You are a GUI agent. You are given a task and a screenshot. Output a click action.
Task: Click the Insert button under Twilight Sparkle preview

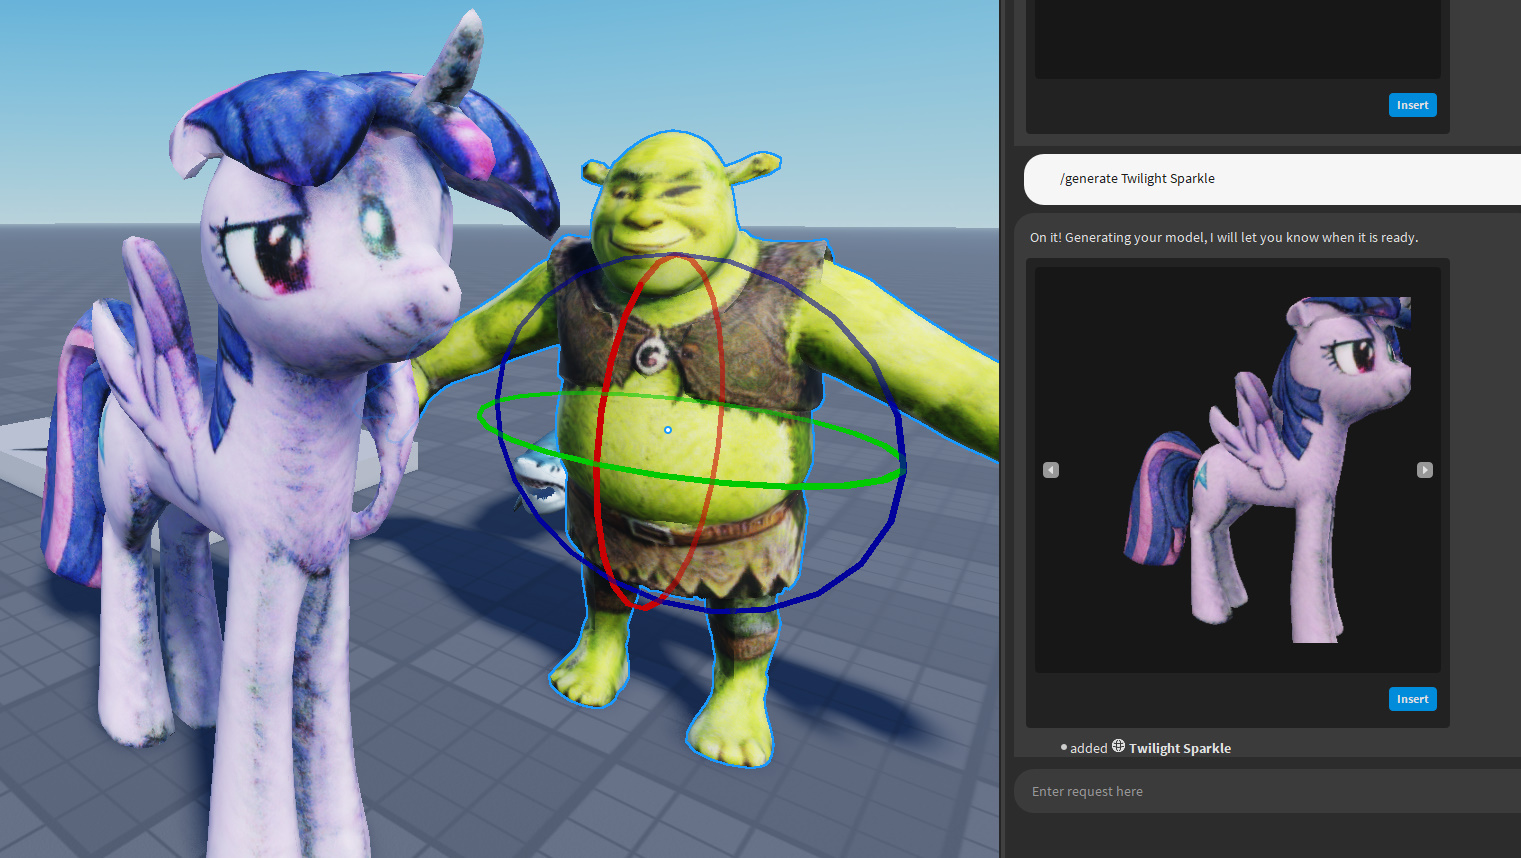tap(1412, 699)
